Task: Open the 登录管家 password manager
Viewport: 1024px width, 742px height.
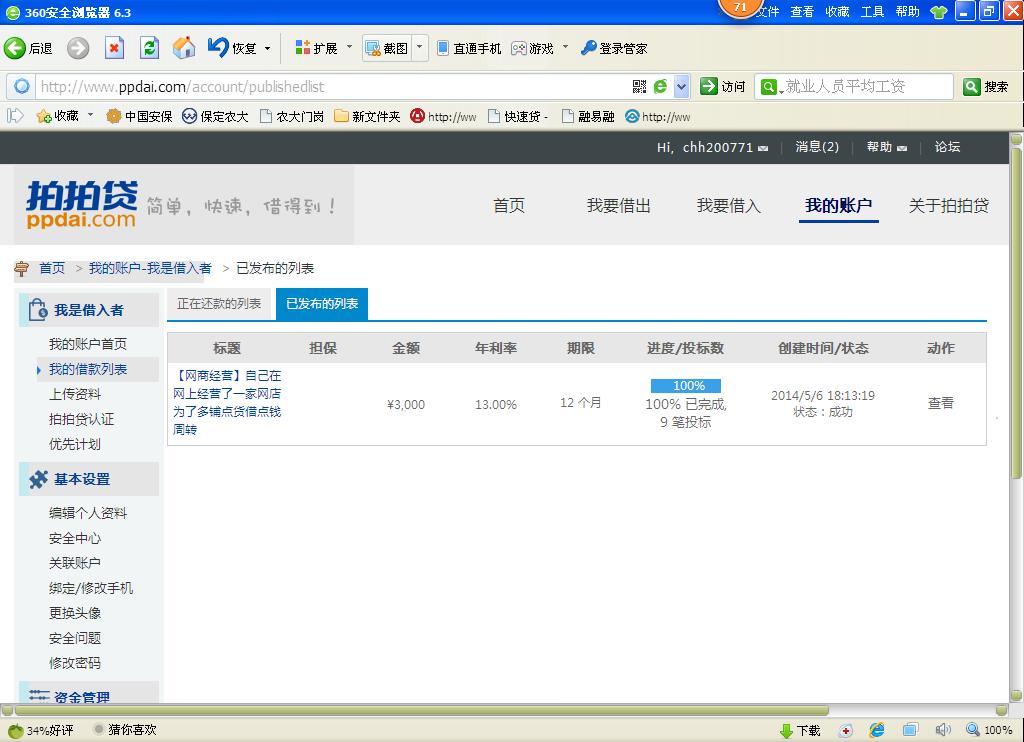Action: point(614,48)
